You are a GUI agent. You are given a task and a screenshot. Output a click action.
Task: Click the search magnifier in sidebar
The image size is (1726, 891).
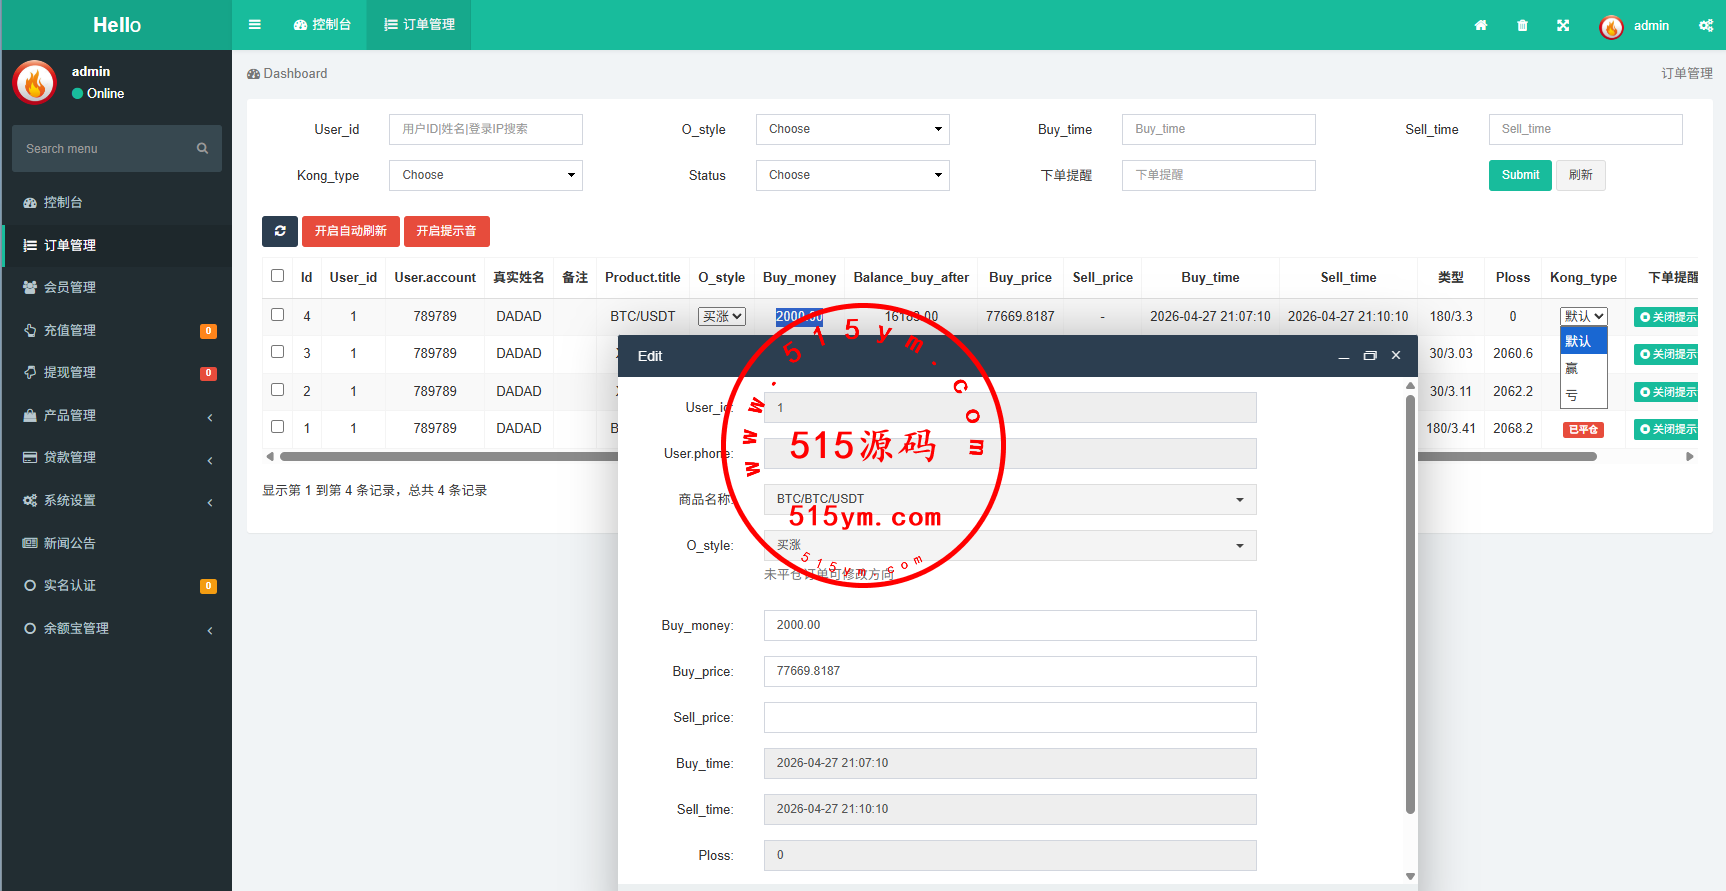(202, 148)
